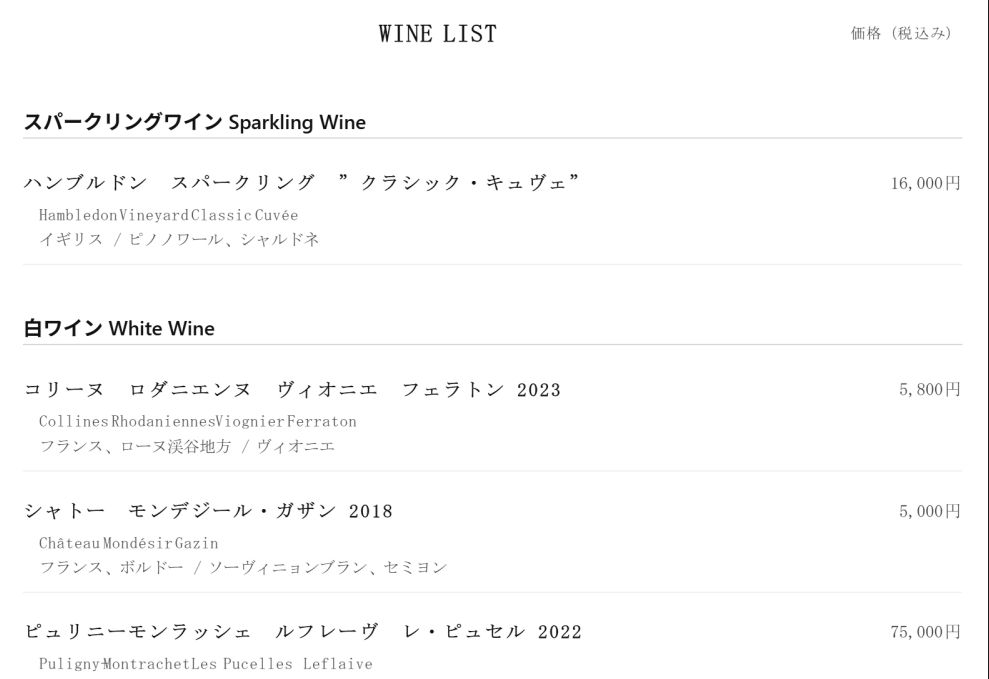Click Hambledon Vineyard Classic Cuvée subtitle
This screenshot has width=989, height=679.
pos(168,215)
